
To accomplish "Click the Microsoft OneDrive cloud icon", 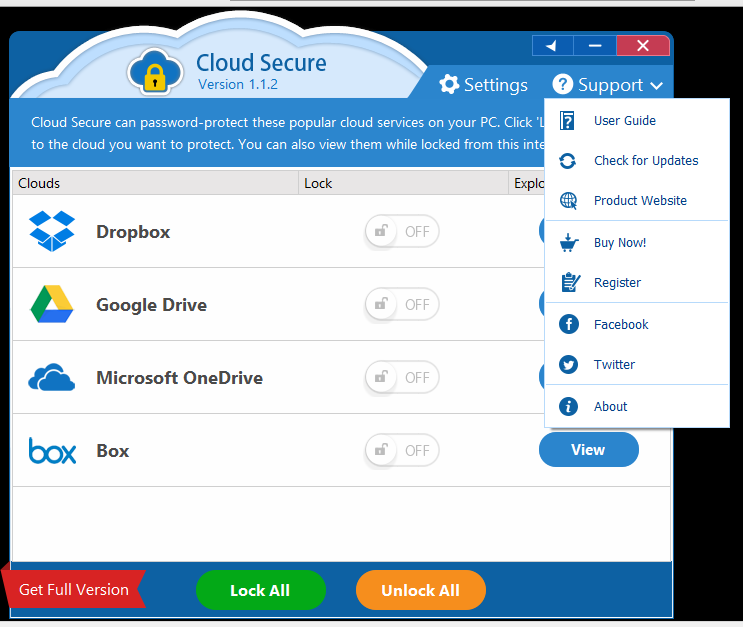I will pos(52,377).
